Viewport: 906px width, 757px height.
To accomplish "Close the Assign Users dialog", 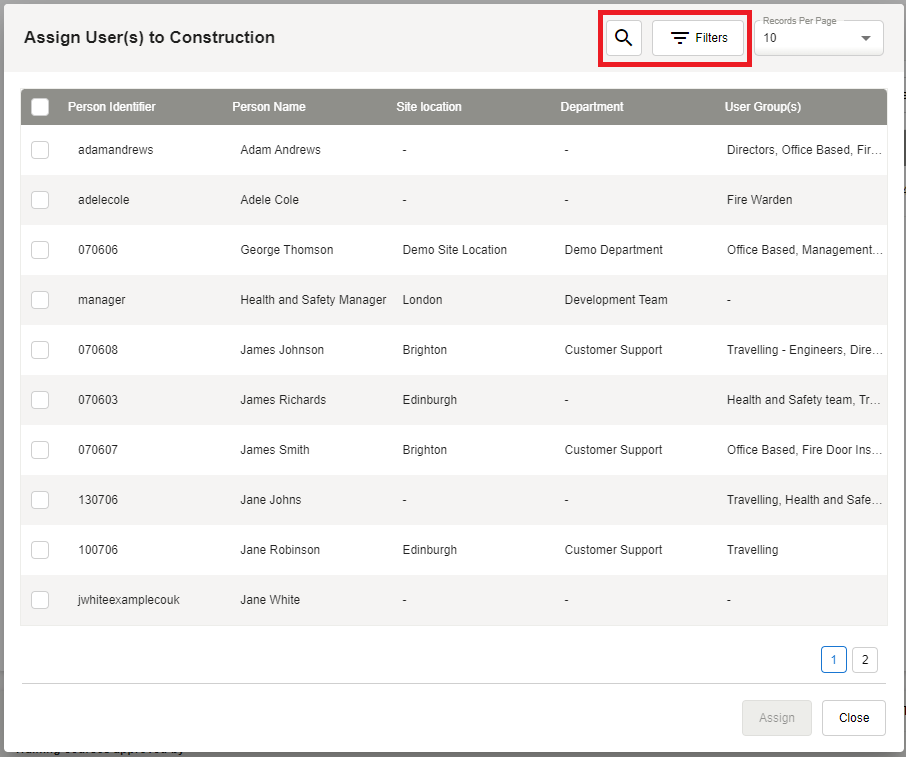I will (853, 718).
